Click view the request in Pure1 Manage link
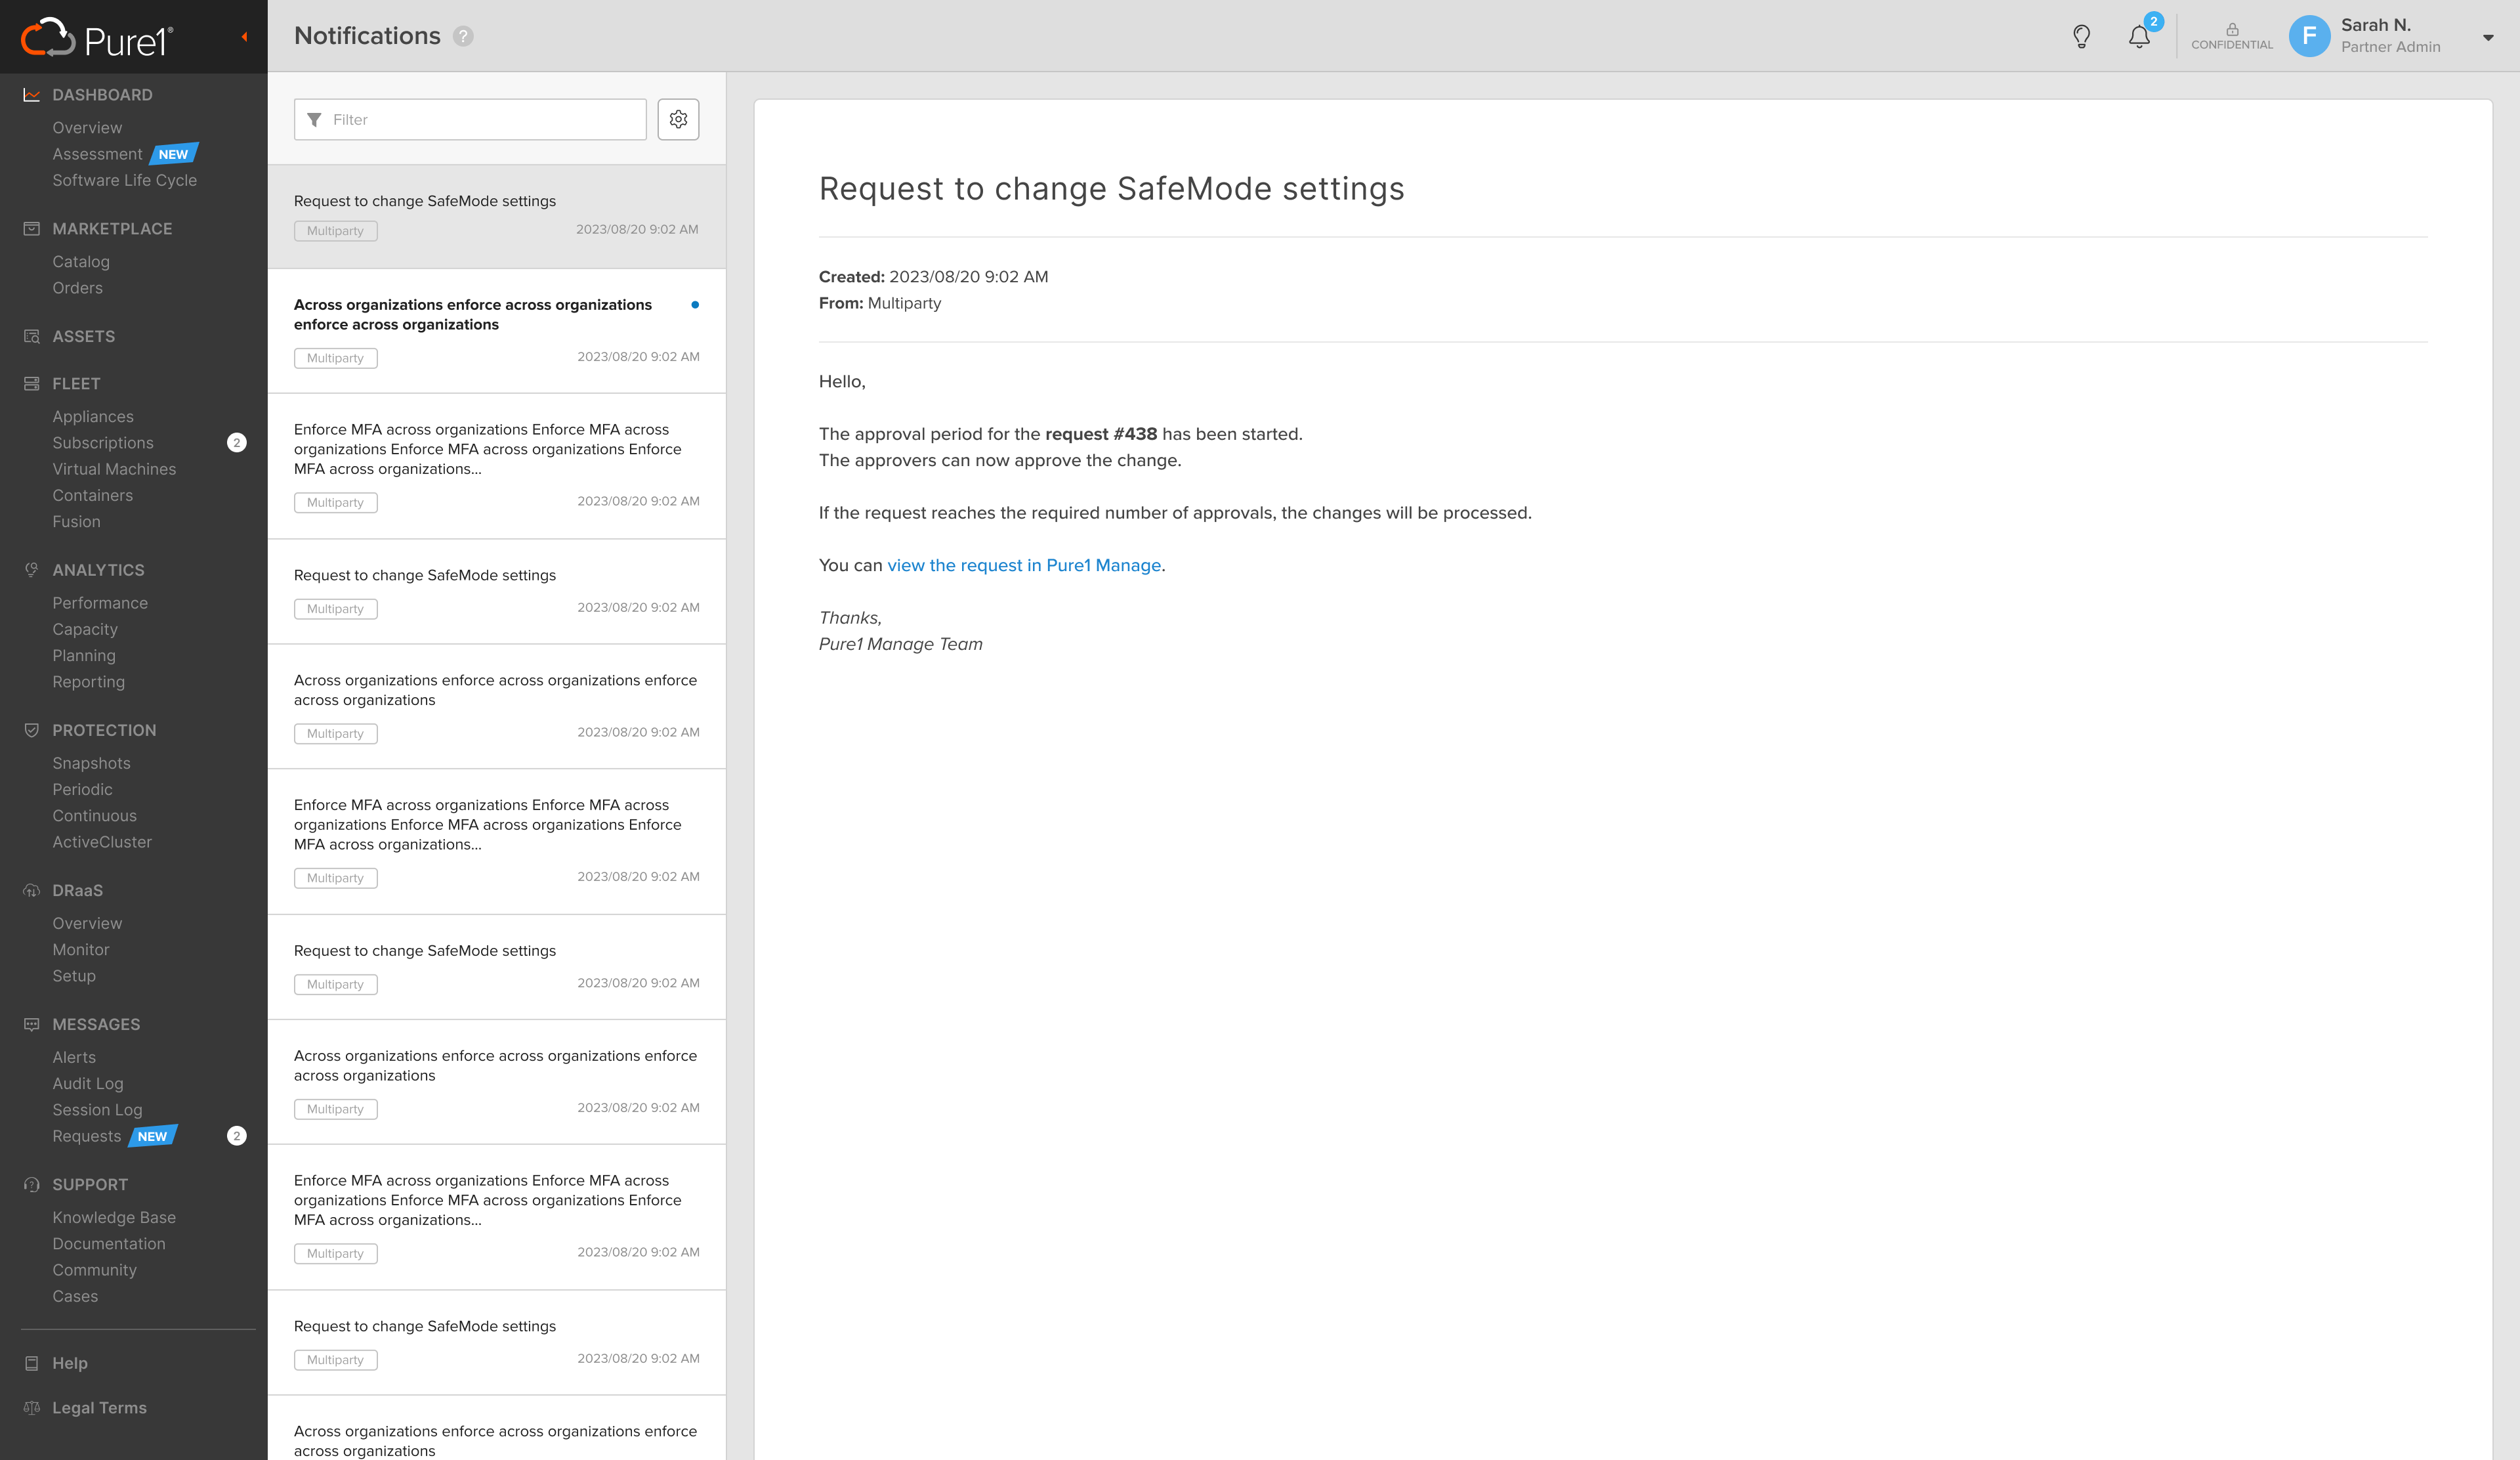The width and height of the screenshot is (2520, 1460). [1023, 565]
